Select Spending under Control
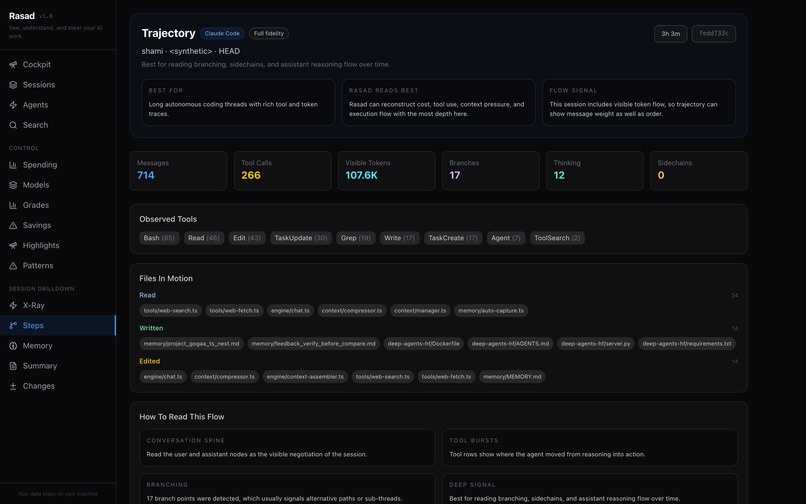 click(x=58, y=165)
